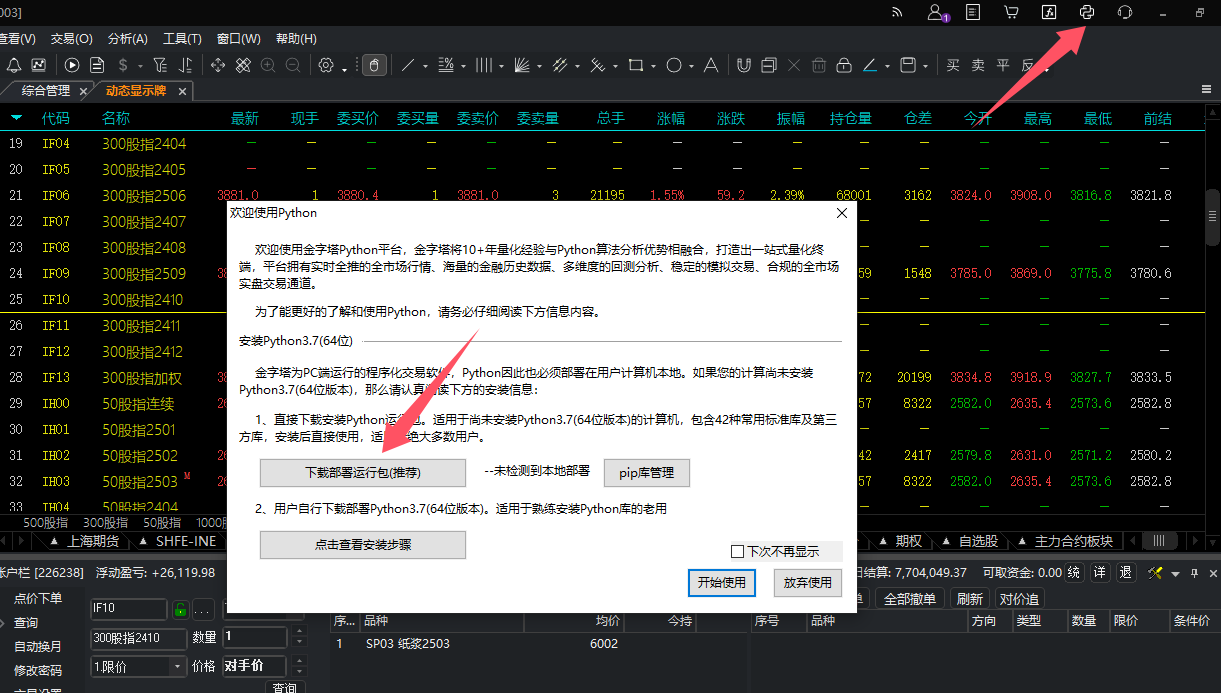Viewport: 1221px width, 693px height.
Task: Expand the dropdown arrow beside the save icon
Action: point(926,66)
